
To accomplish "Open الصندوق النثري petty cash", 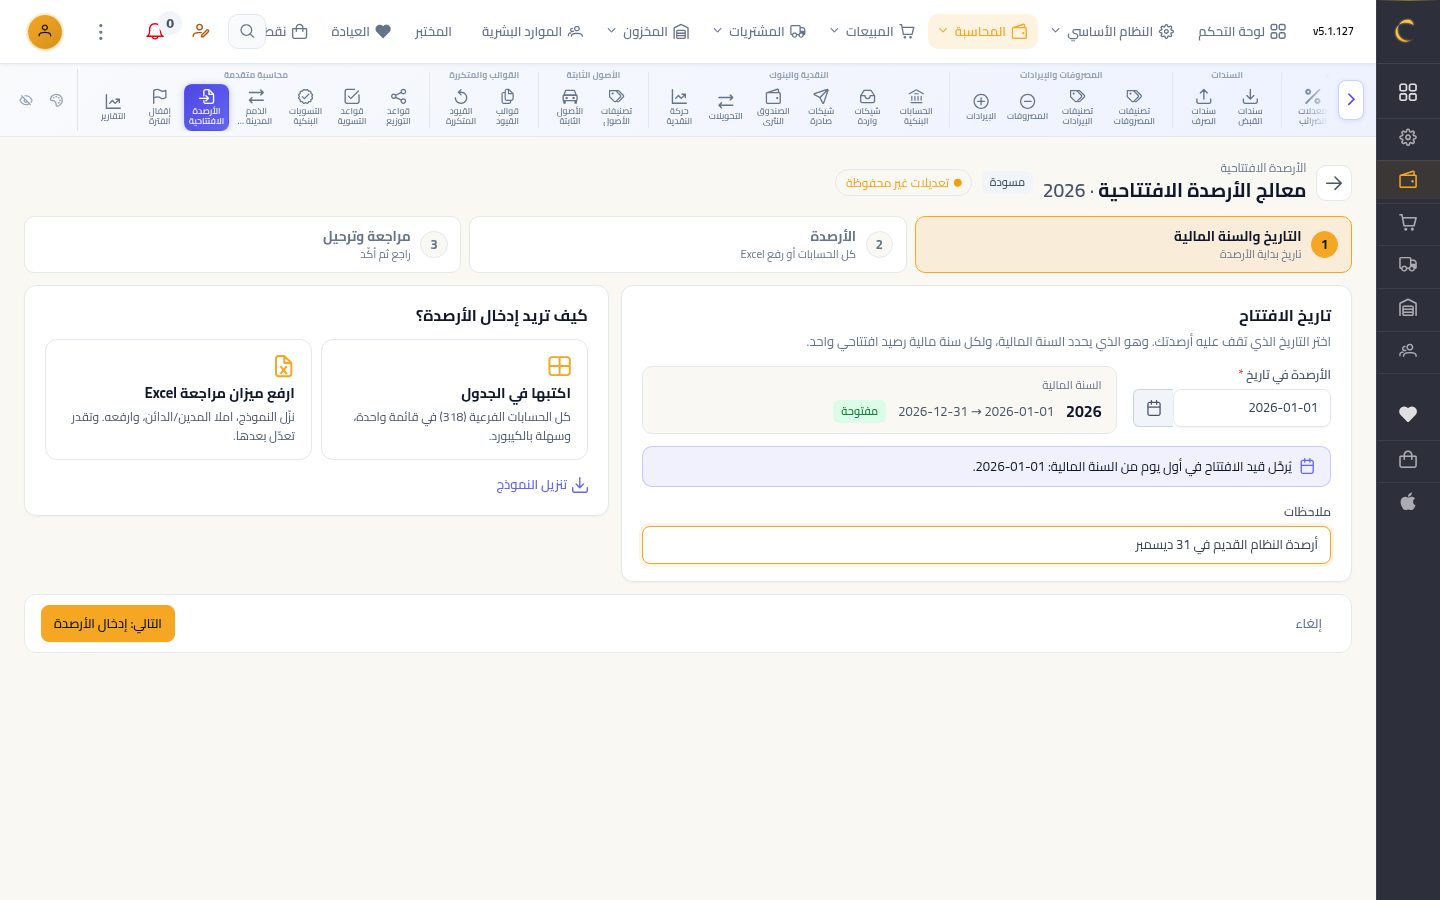I will [773, 107].
